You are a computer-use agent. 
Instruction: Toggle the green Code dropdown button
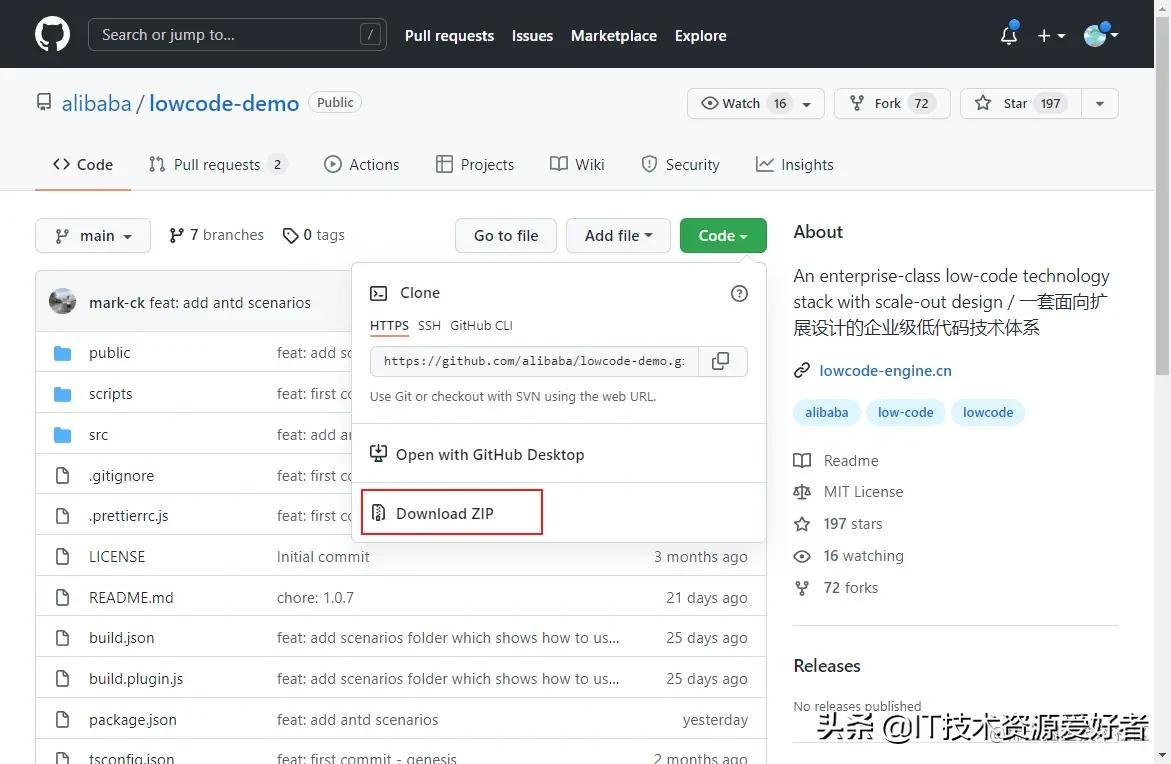coord(723,235)
